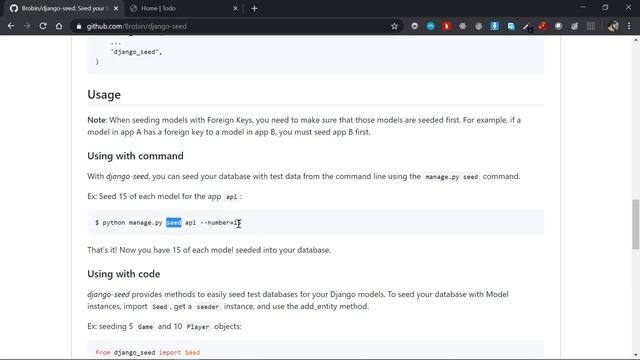Open the blue overlapping windows extension
This screenshot has width=640, height=360.
click(511, 26)
